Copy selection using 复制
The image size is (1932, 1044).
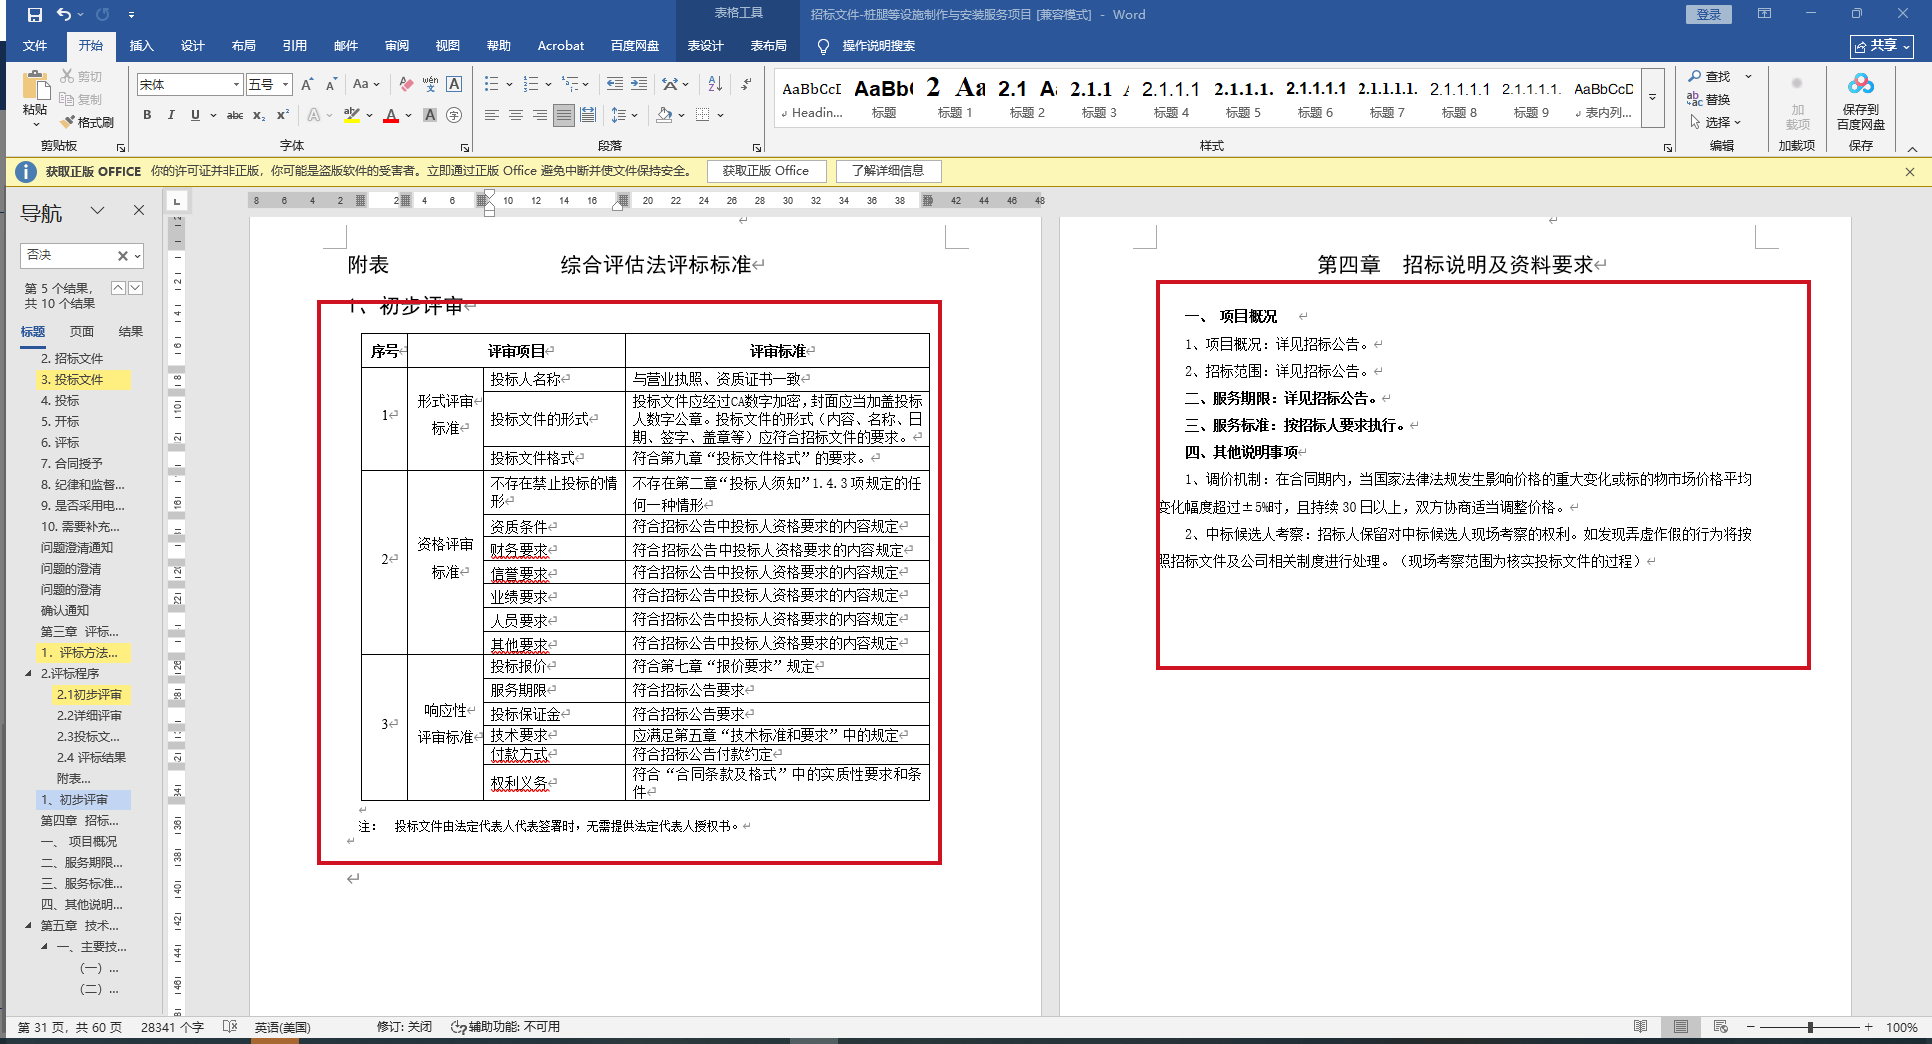point(81,99)
